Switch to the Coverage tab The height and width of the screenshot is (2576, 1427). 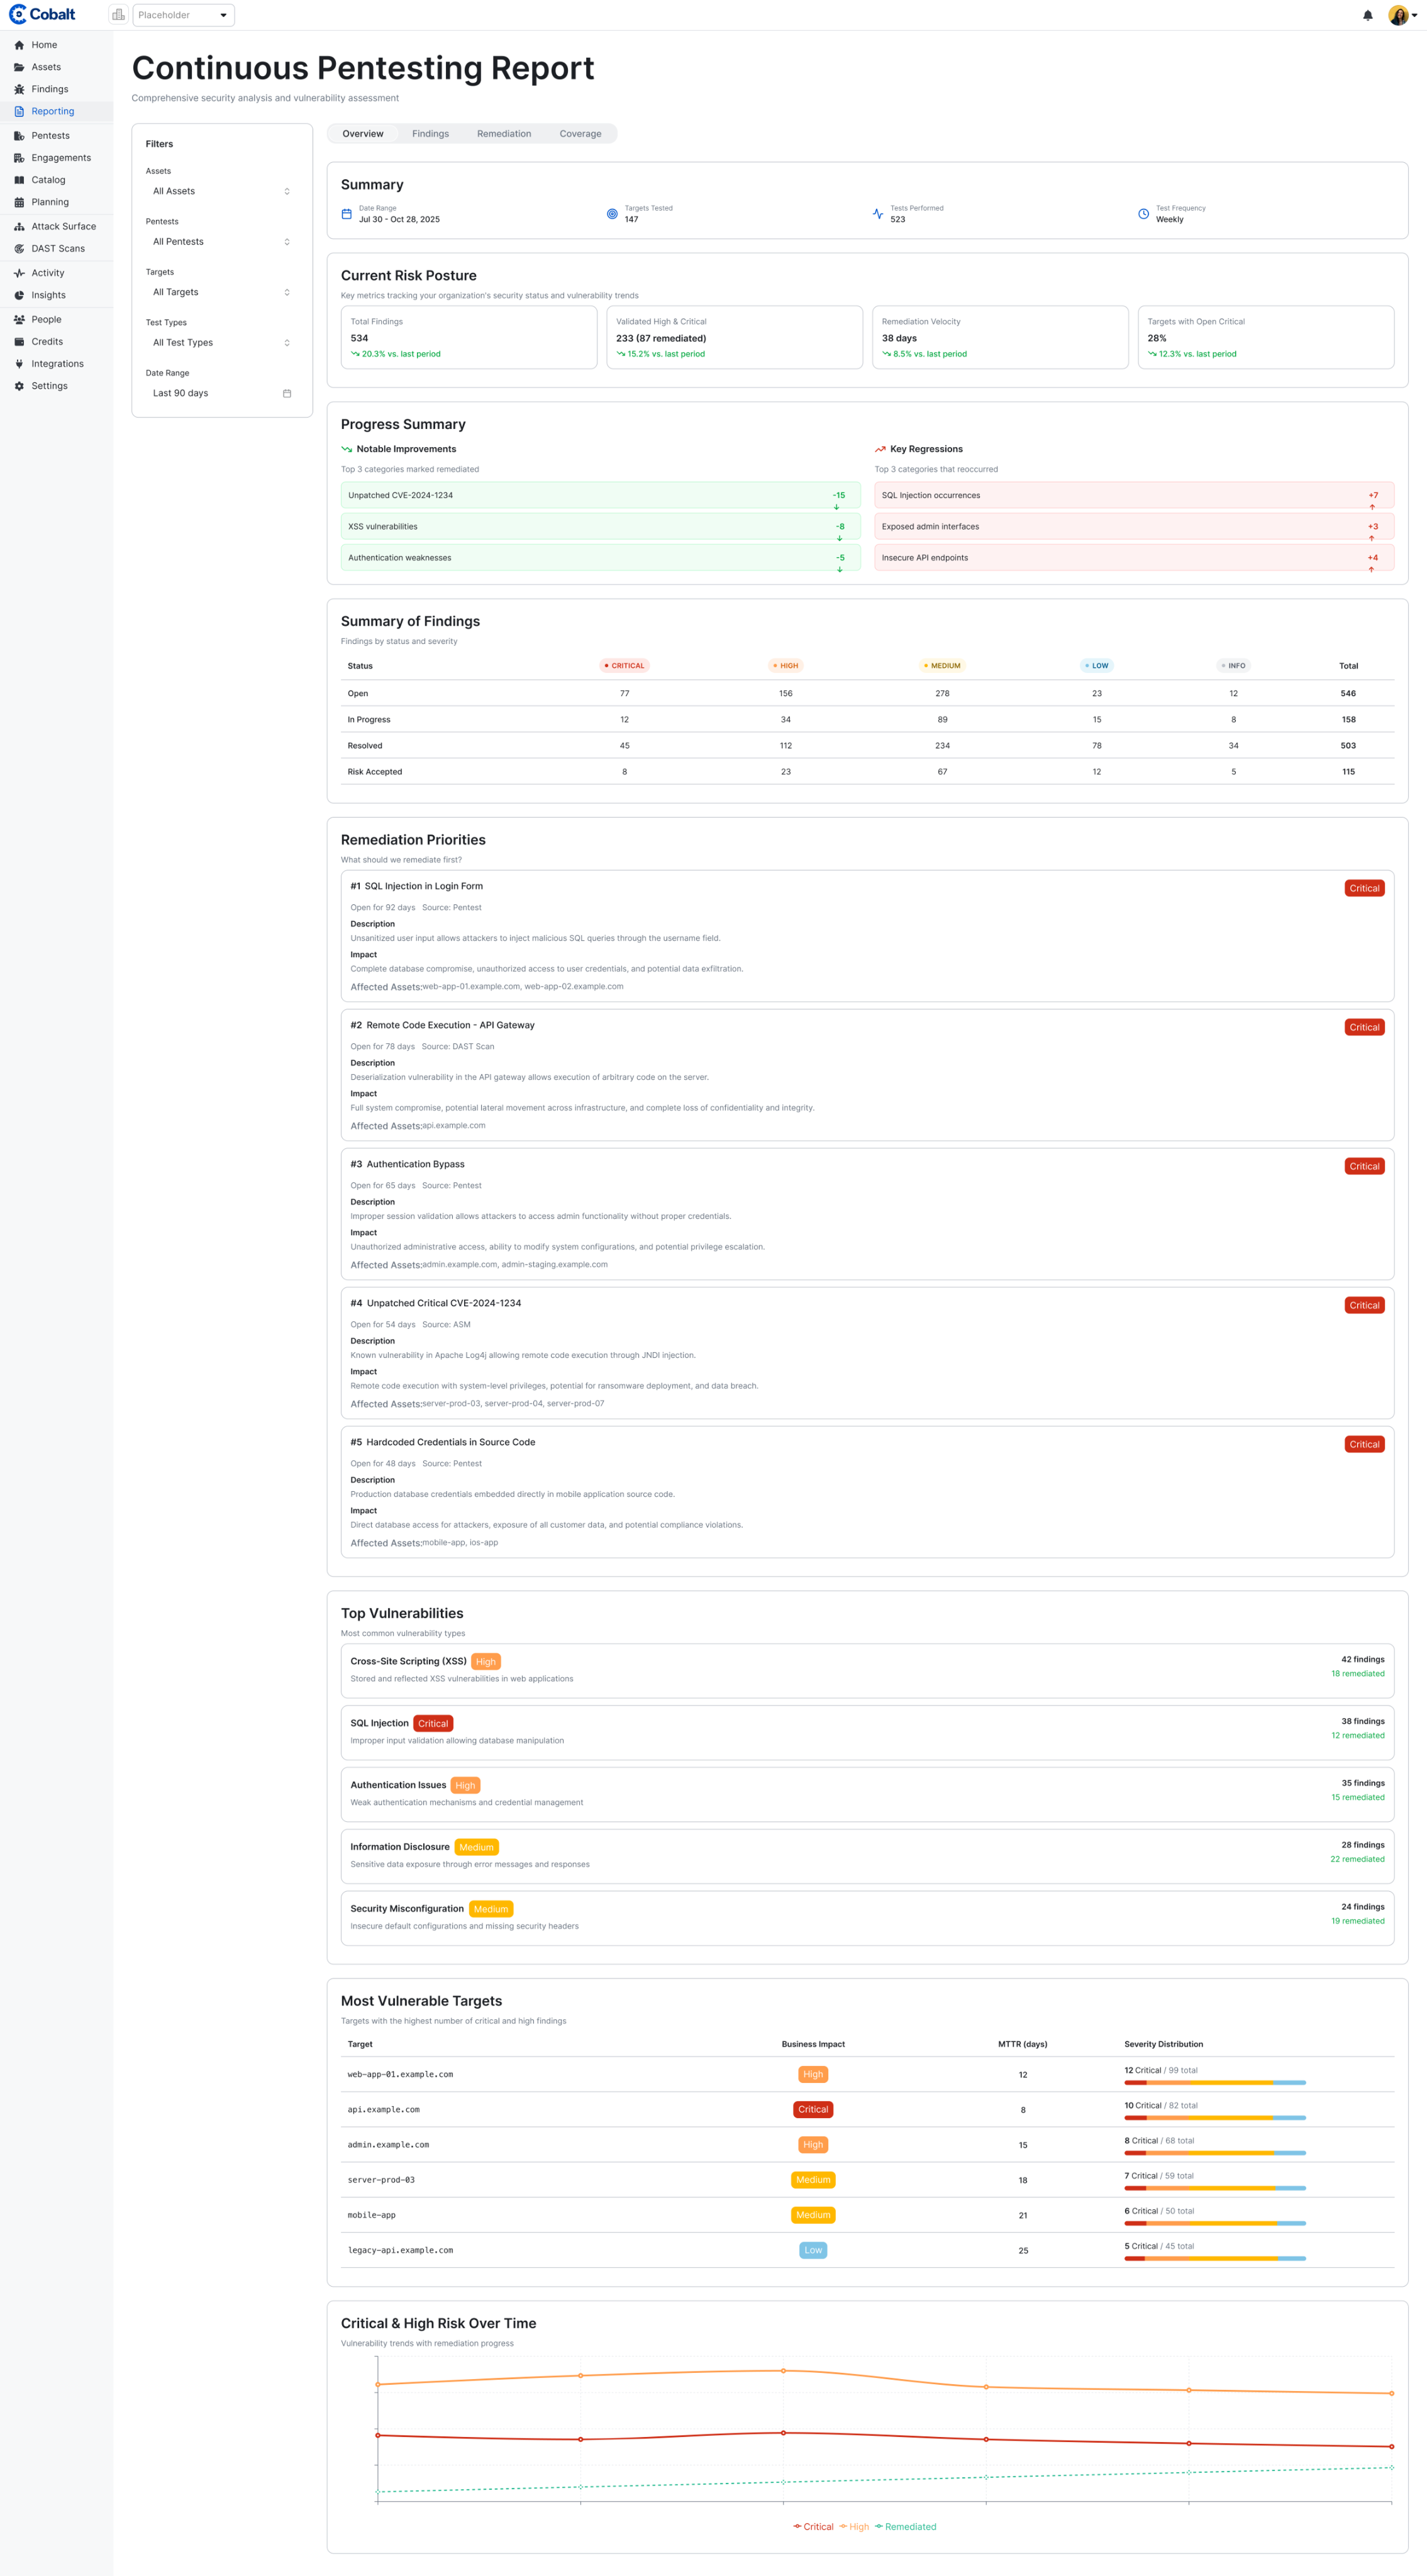click(580, 134)
